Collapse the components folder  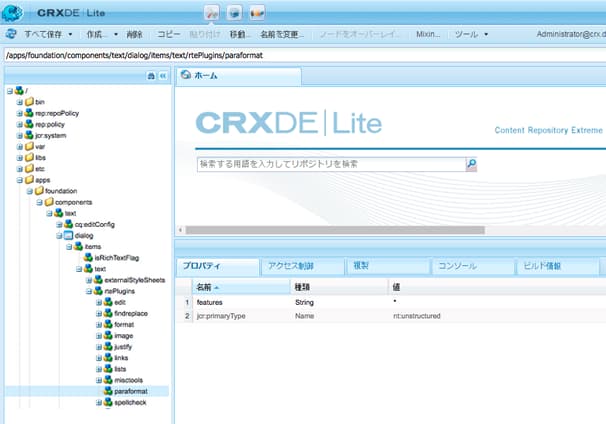tap(39, 202)
